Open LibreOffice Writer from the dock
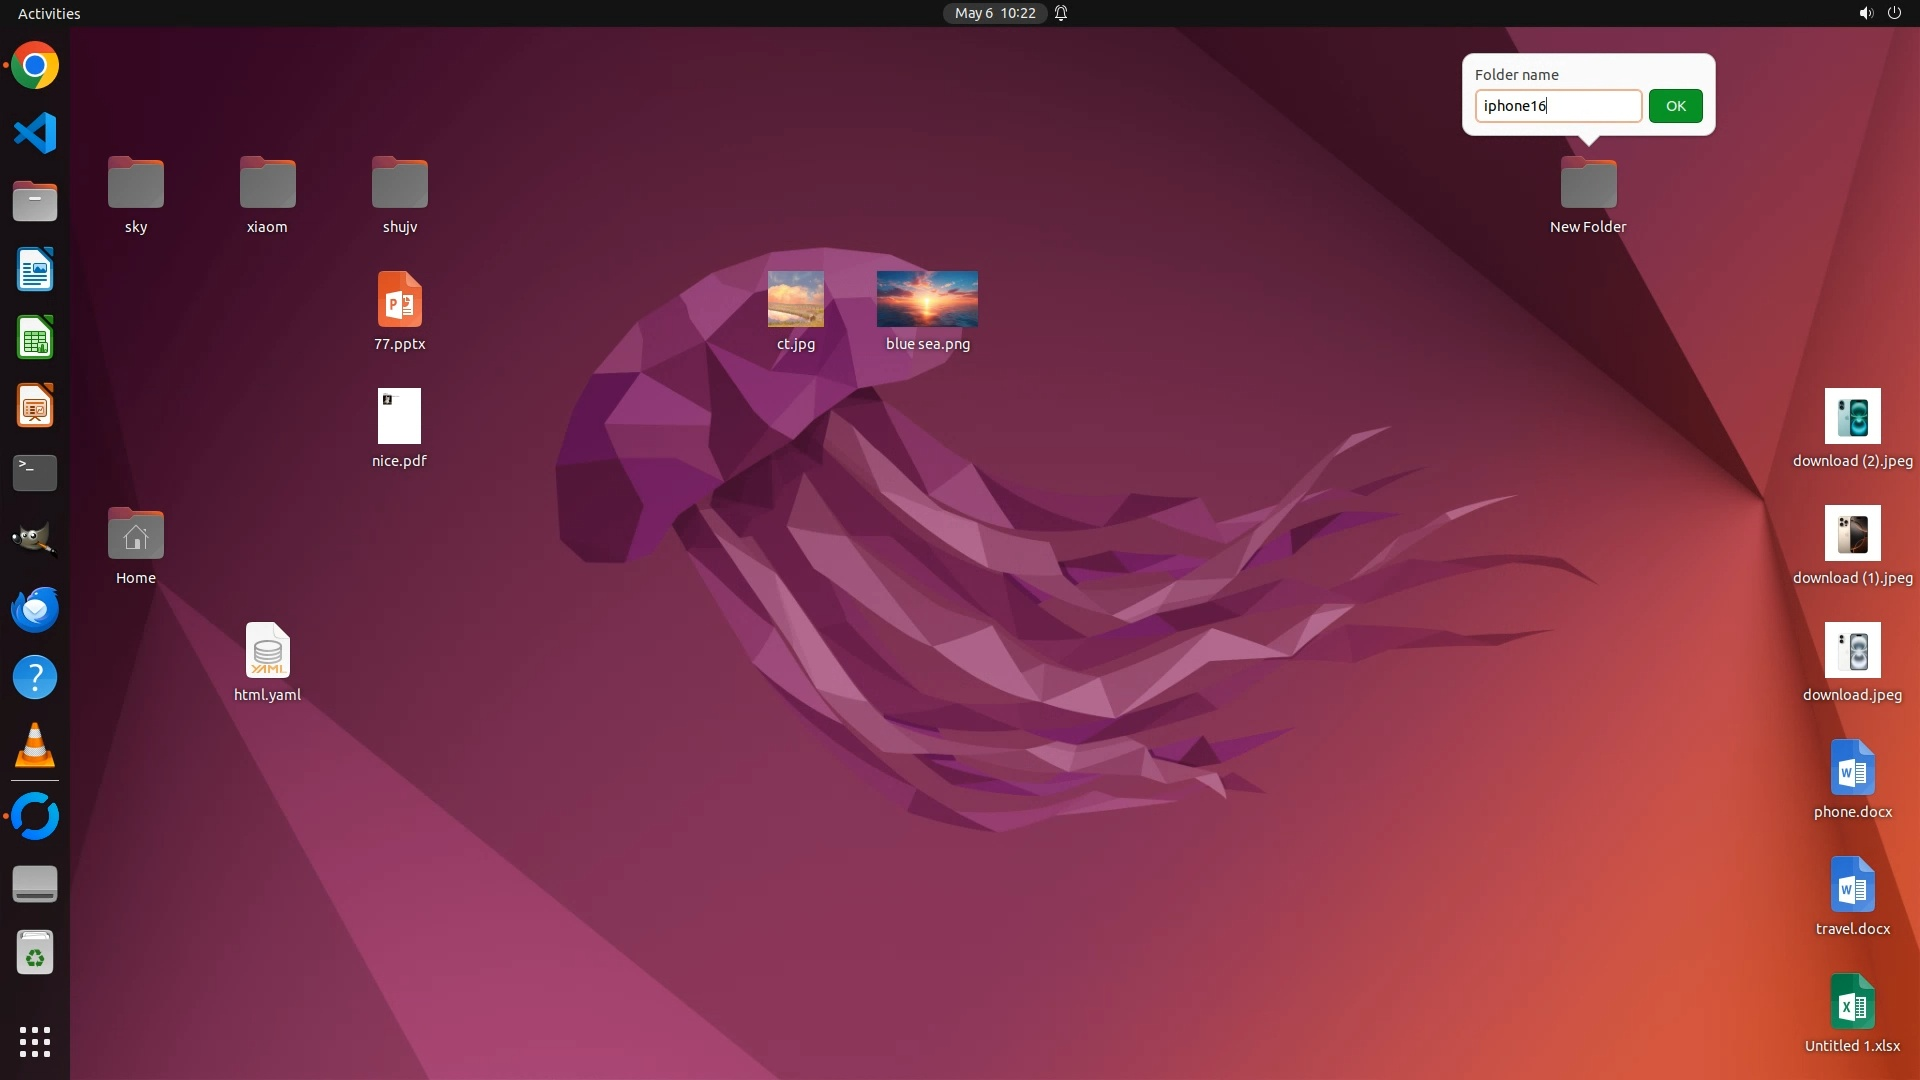The height and width of the screenshot is (1080, 1920). [35, 270]
